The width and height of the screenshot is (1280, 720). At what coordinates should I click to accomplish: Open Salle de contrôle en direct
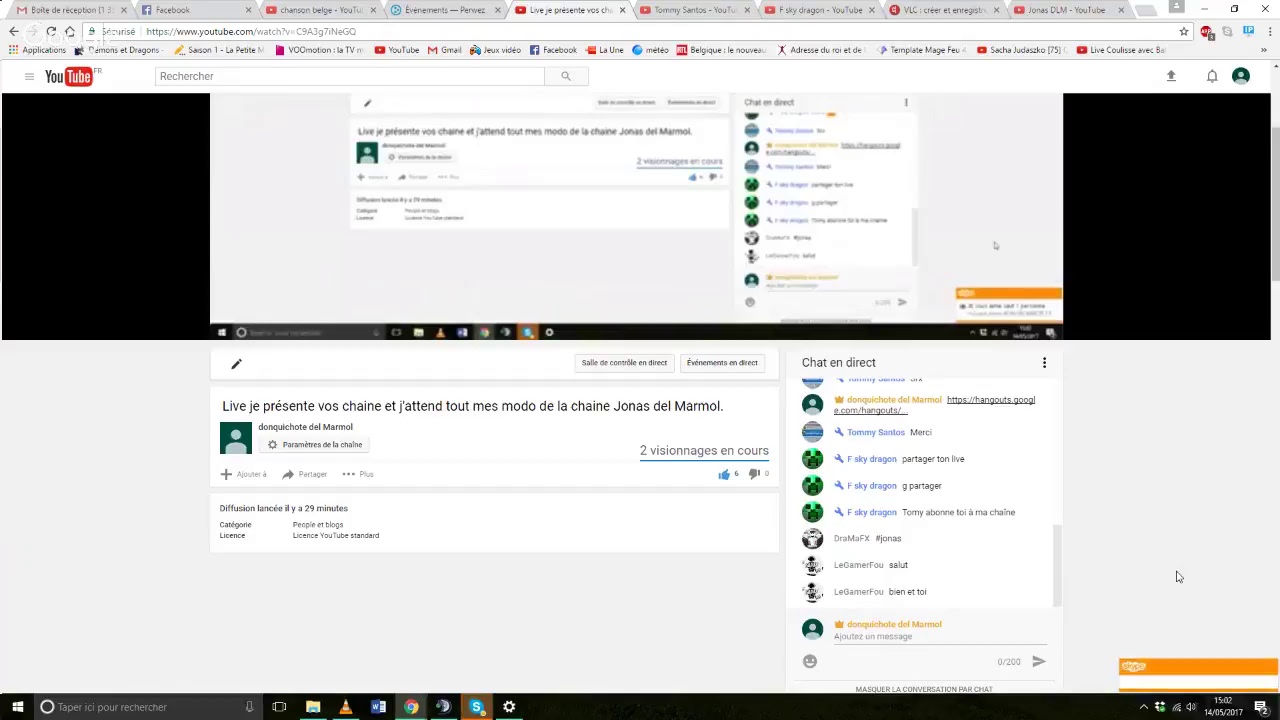click(624, 363)
